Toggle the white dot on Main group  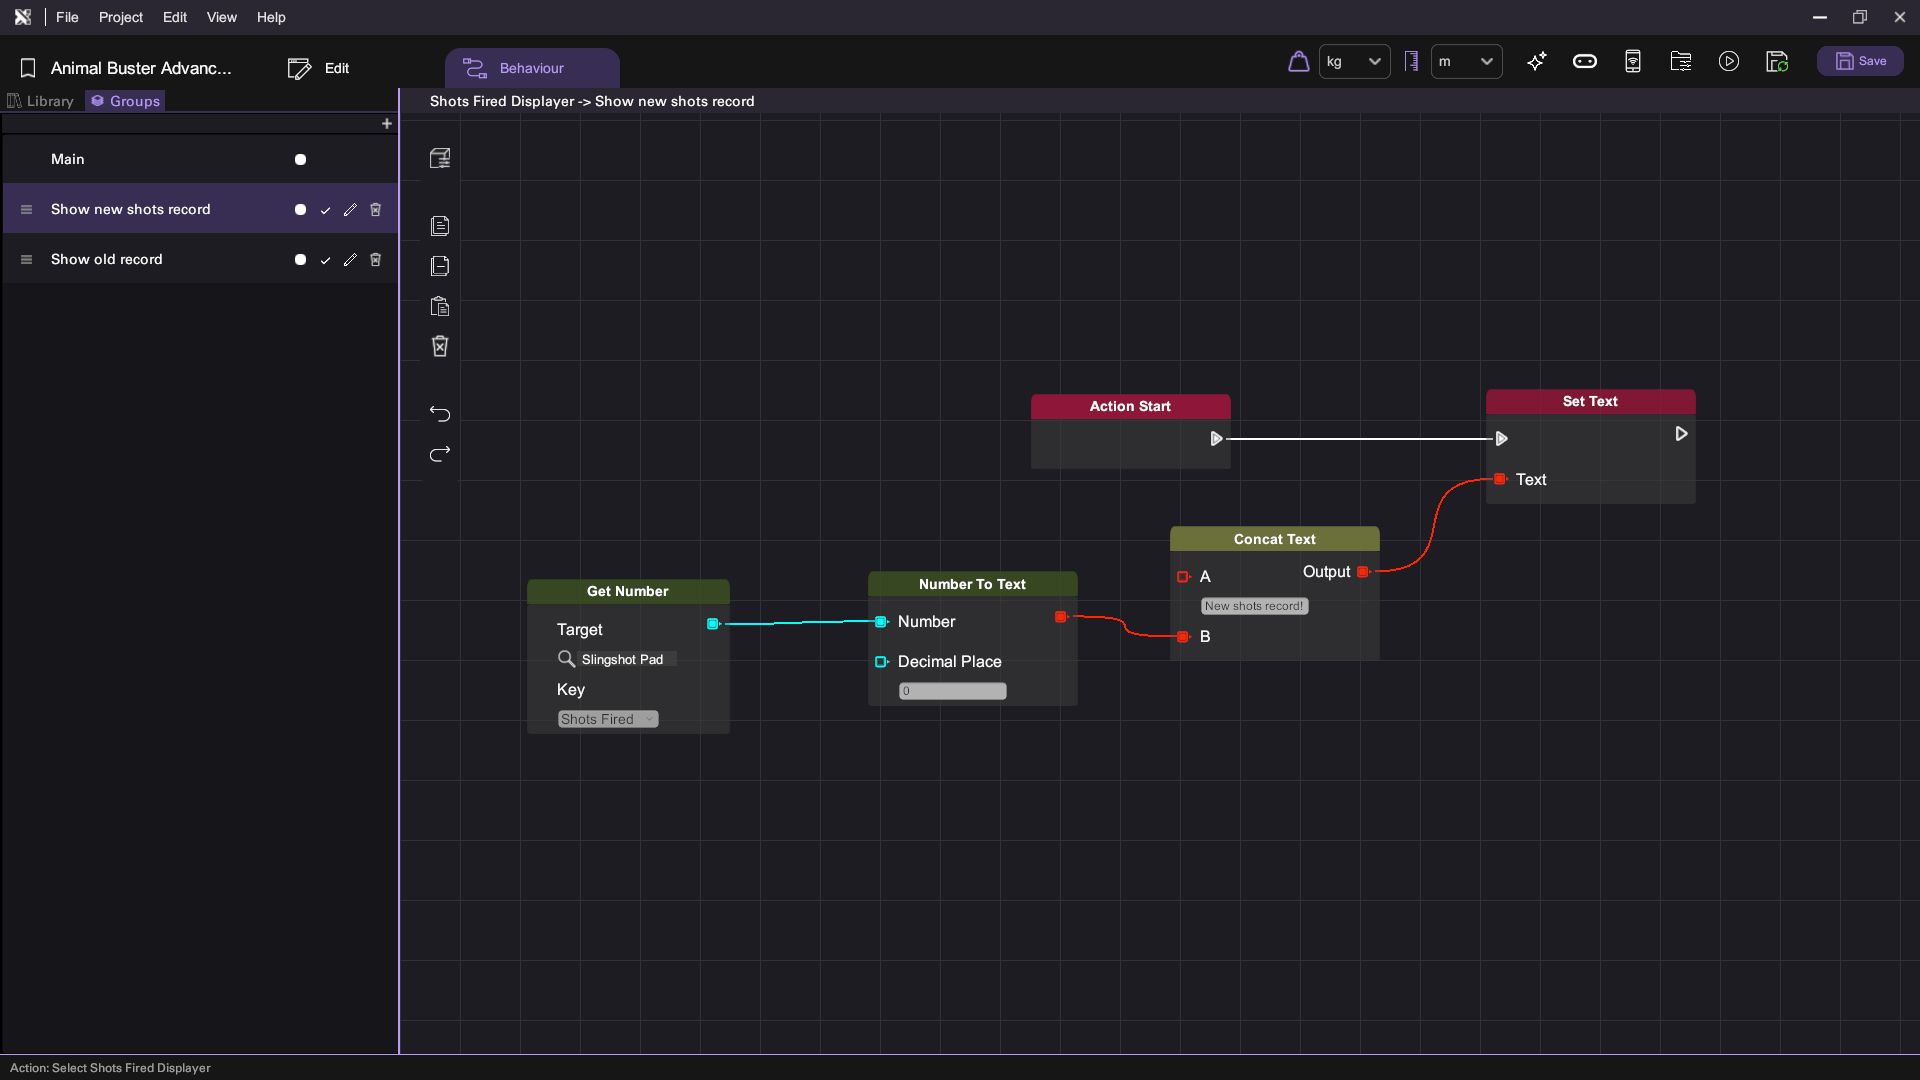click(x=300, y=160)
